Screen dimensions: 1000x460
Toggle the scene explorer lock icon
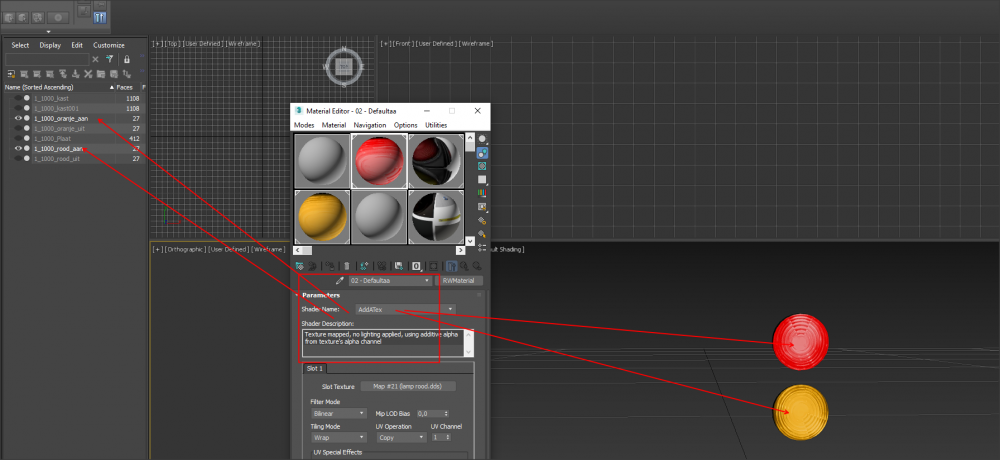[x=127, y=59]
